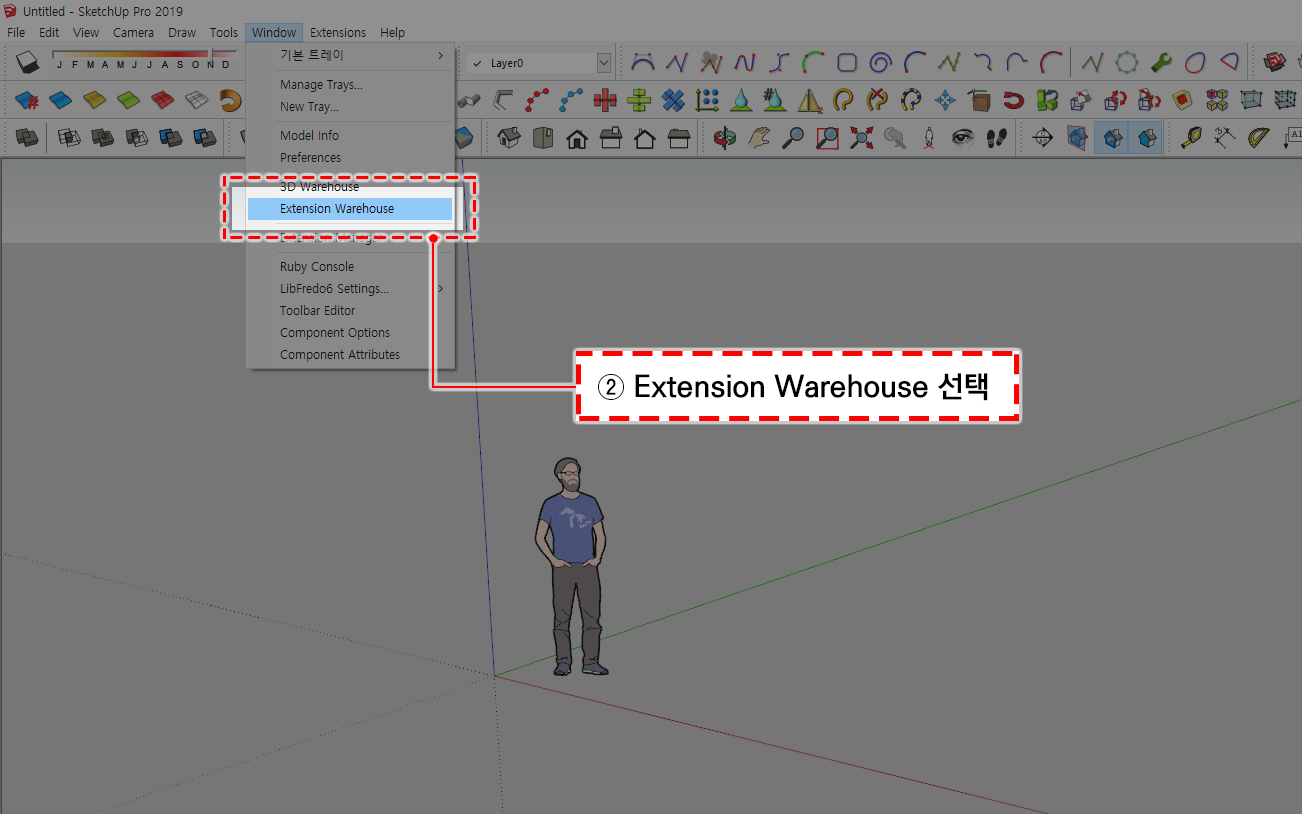The width and height of the screenshot is (1302, 814).
Task: Toggle Display Section Planes
Action: pos(1077,138)
